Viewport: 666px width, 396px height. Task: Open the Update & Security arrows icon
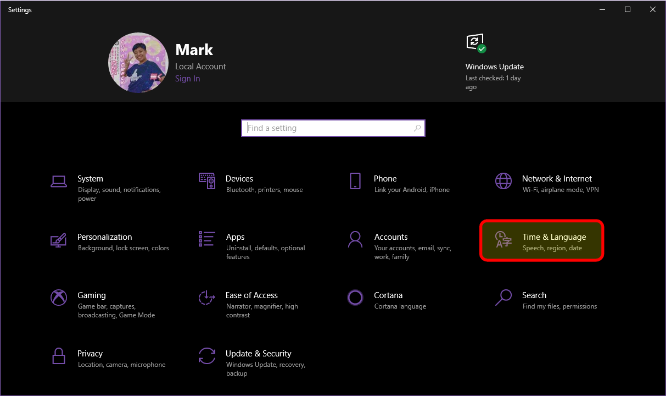(x=207, y=356)
